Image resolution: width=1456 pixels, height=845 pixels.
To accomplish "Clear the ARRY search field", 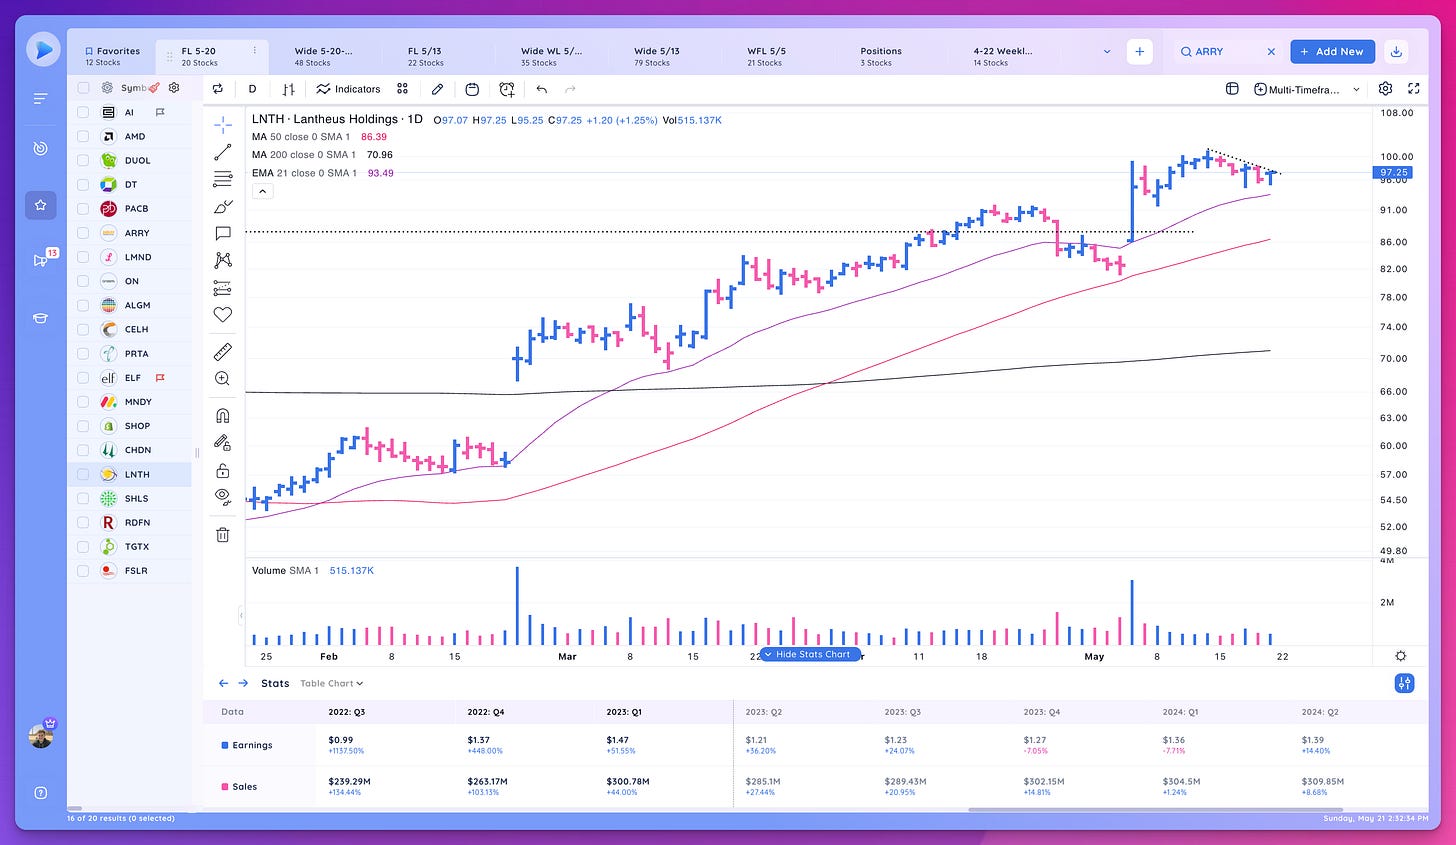I will click(x=1271, y=51).
